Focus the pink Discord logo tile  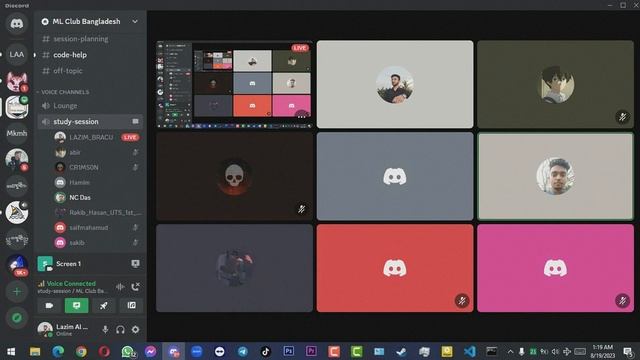point(556,268)
